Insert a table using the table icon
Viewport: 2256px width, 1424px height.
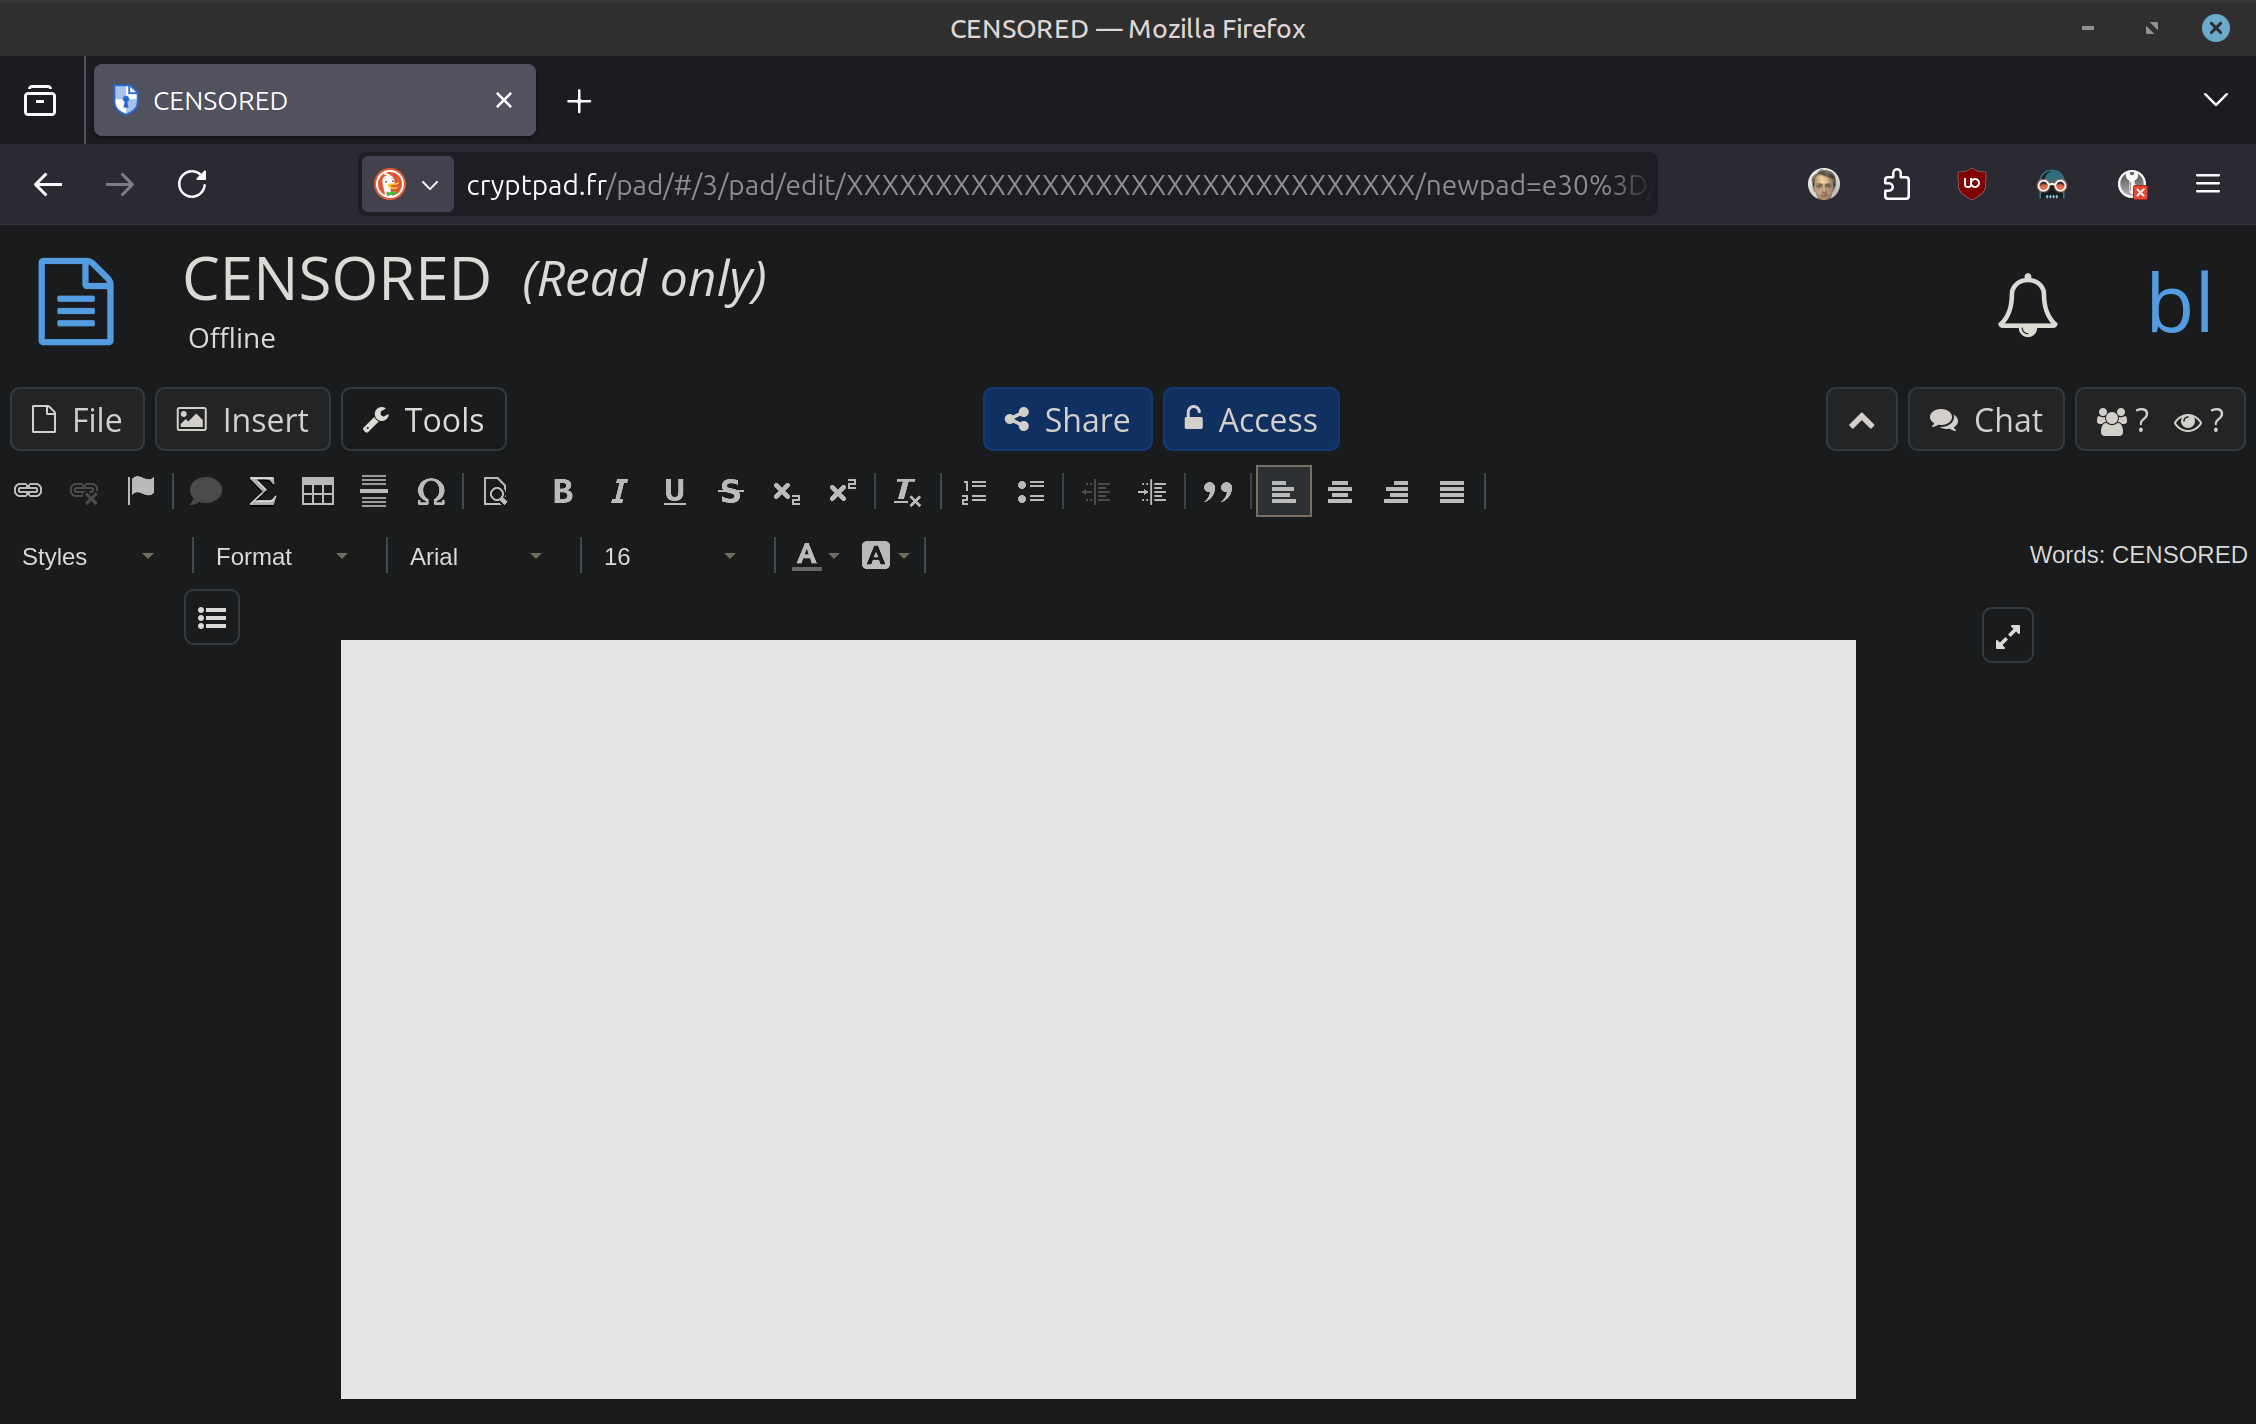coord(318,491)
